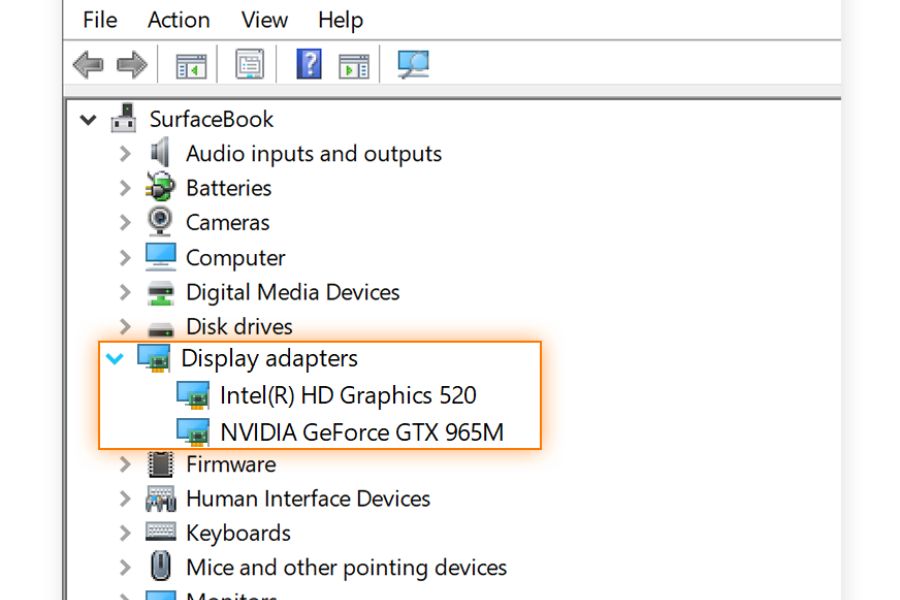Select Mice and other pointing devices

tap(346, 568)
